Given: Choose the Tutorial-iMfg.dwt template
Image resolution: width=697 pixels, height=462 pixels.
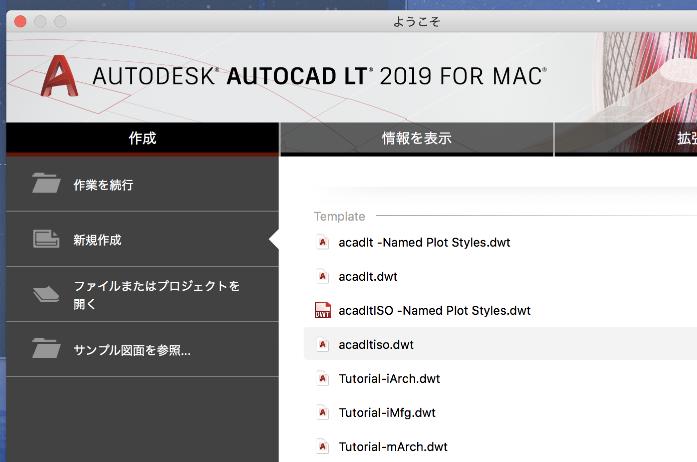Looking at the screenshot, I should coord(387,413).
